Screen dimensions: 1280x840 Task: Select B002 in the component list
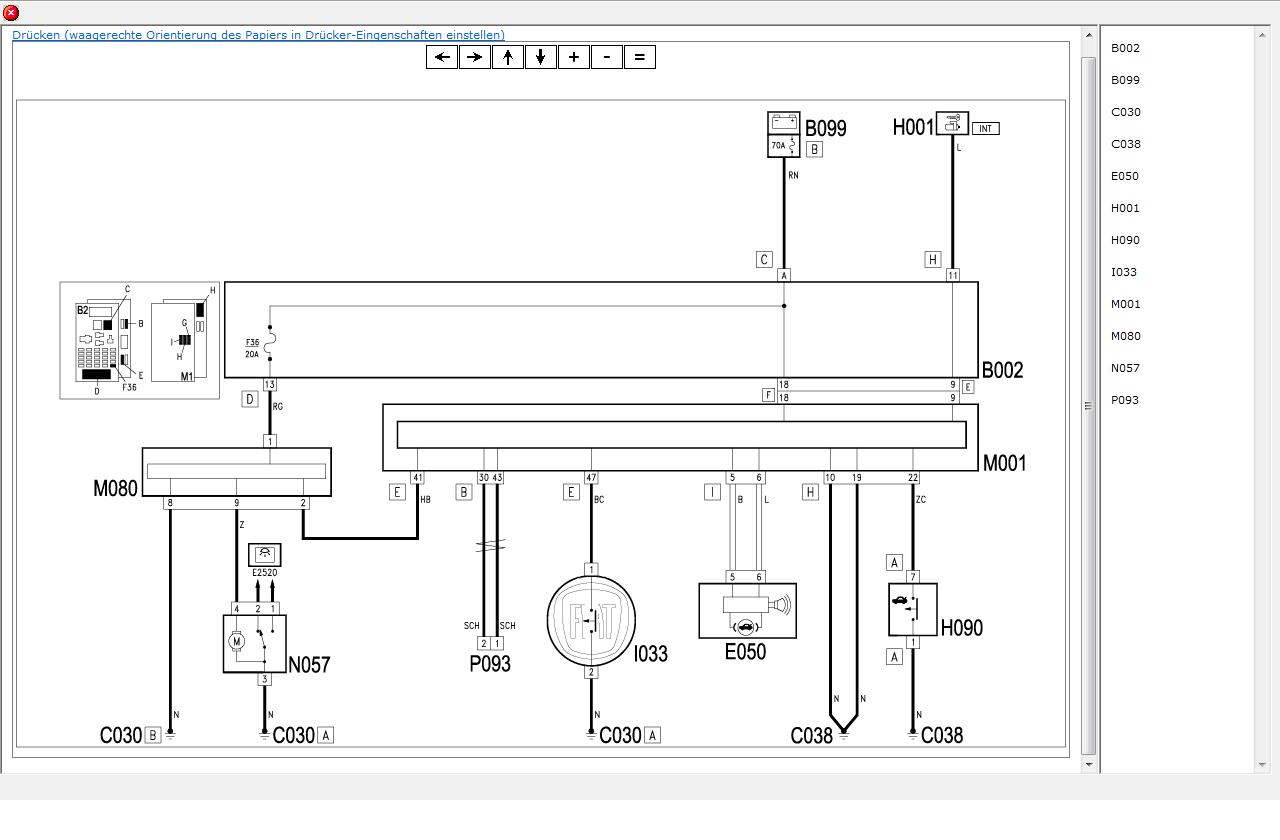1125,48
